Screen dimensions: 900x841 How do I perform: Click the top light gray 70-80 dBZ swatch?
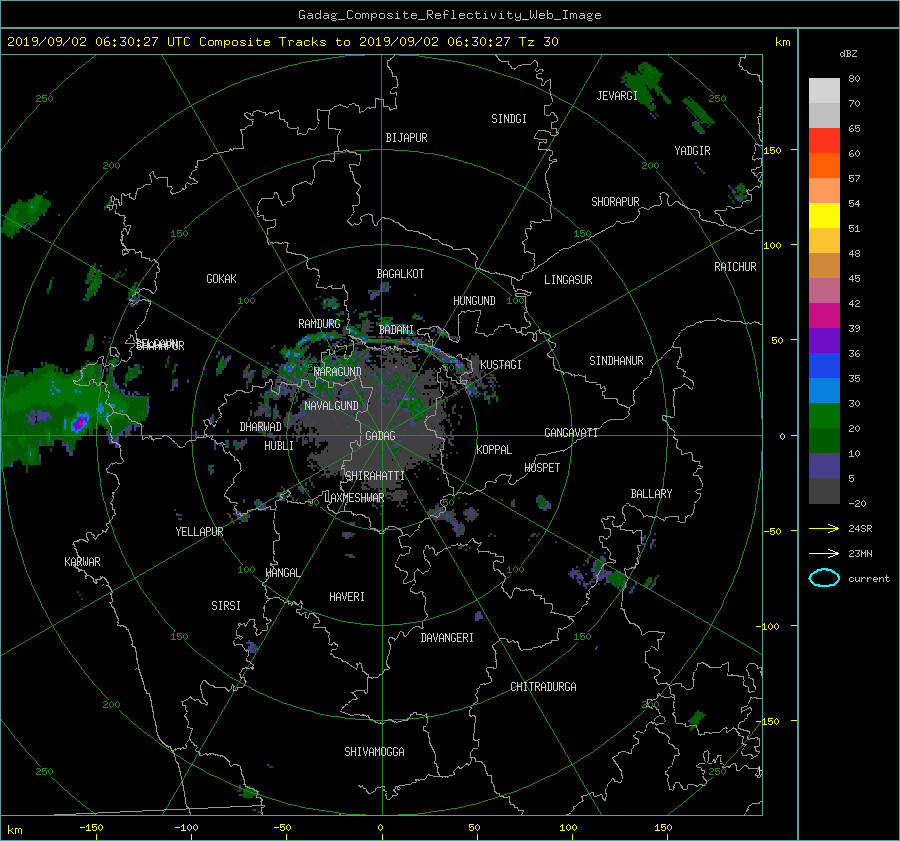[824, 91]
